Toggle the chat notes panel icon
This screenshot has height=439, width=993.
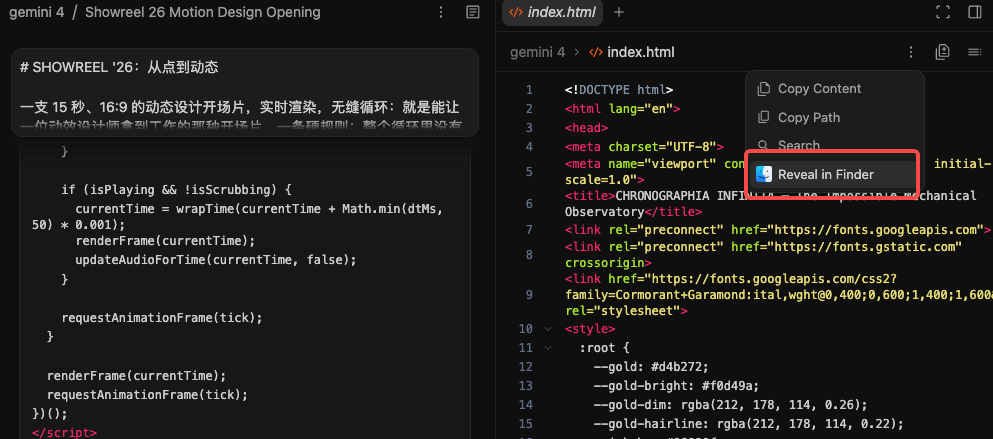tap(472, 12)
